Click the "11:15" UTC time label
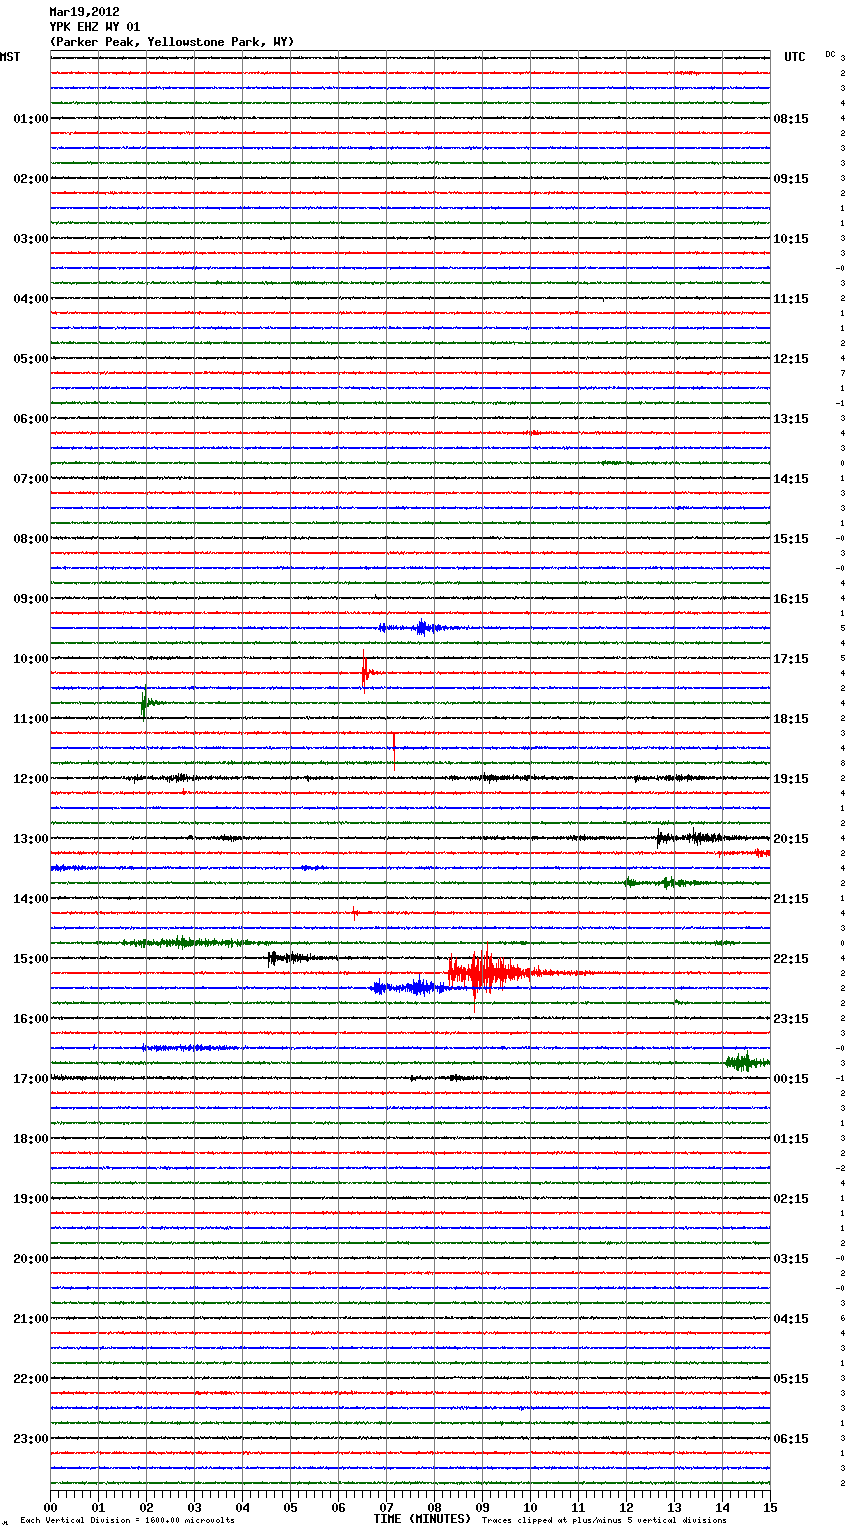This screenshot has width=850, height=1534. coord(791,299)
